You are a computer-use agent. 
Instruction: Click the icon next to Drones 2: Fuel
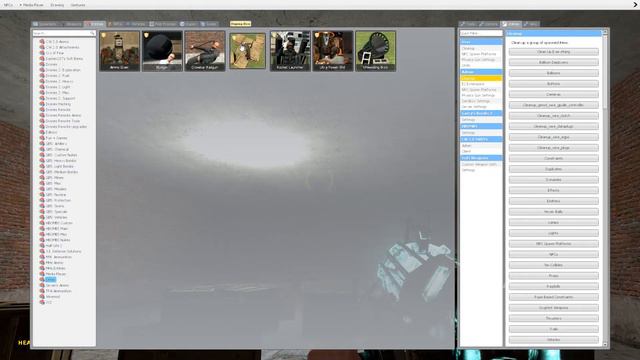click(42, 76)
